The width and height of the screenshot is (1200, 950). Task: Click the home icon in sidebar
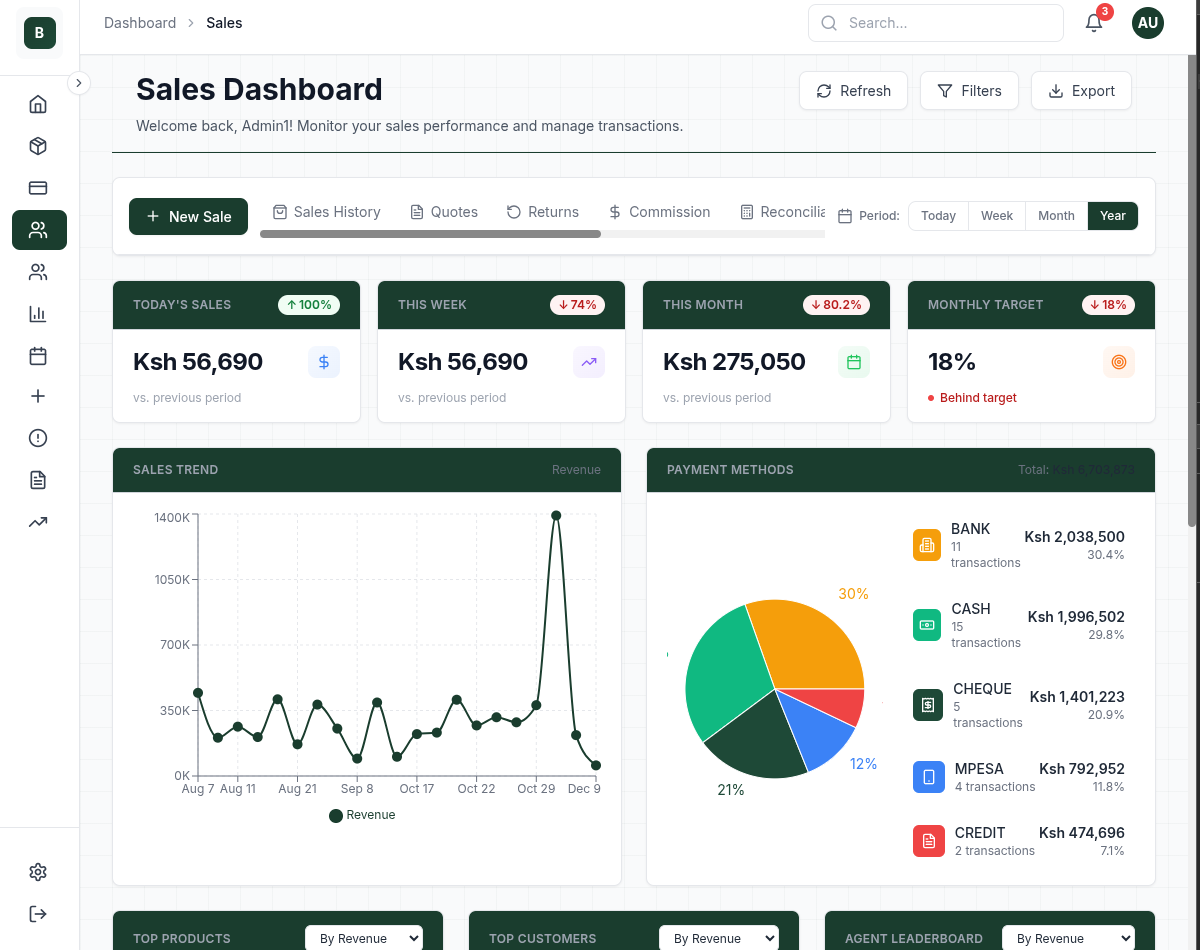click(38, 104)
